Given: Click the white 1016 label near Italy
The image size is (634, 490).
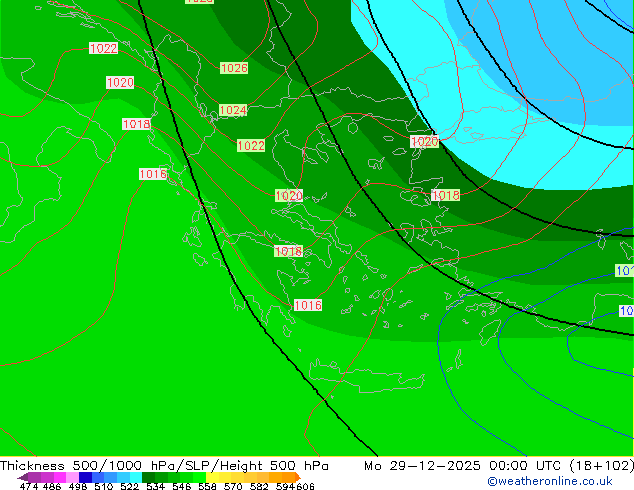Looking at the screenshot, I should 153,174.
